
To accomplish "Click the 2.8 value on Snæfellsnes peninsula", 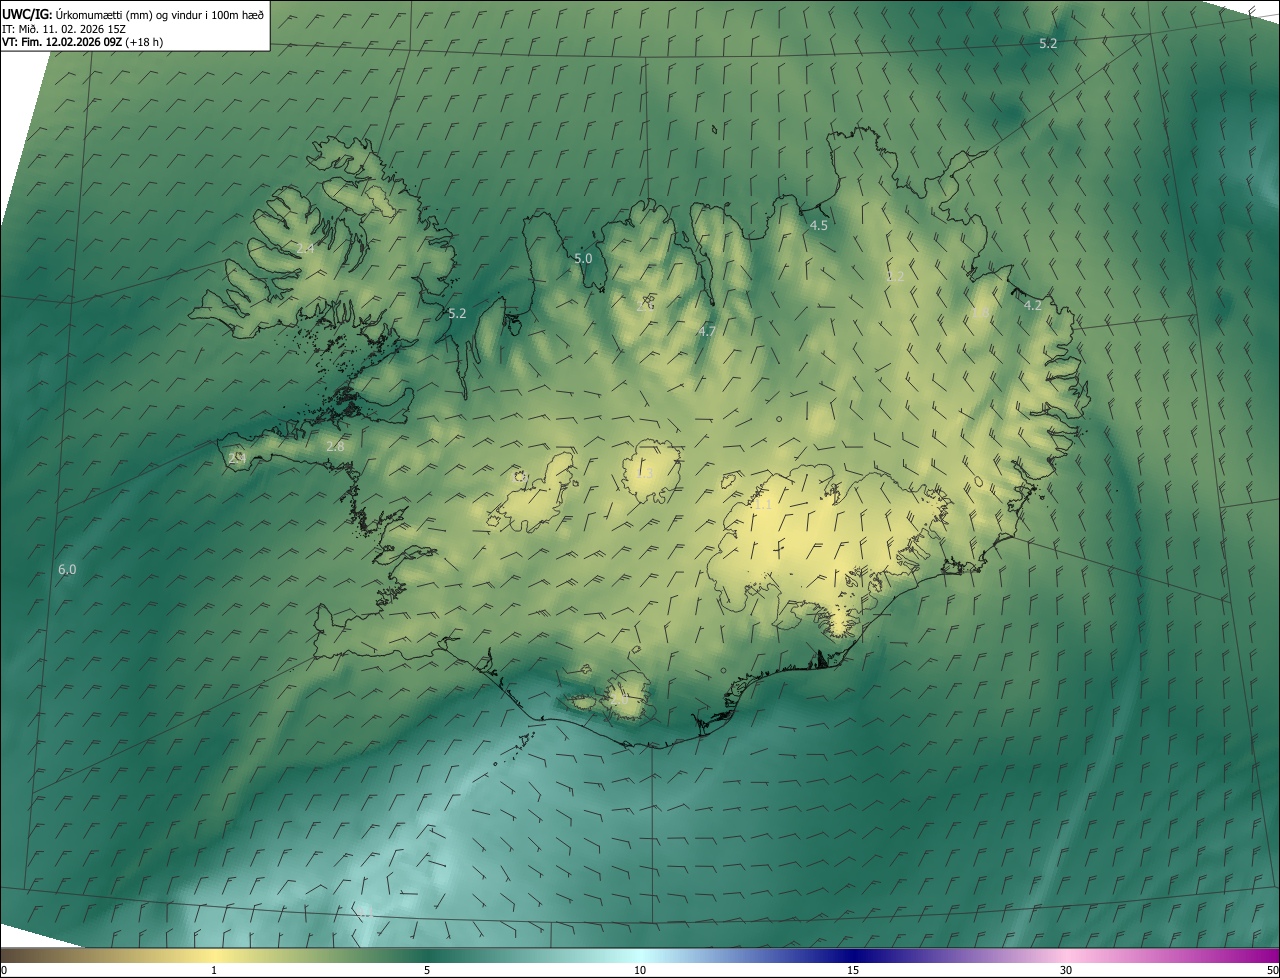I will (x=335, y=447).
